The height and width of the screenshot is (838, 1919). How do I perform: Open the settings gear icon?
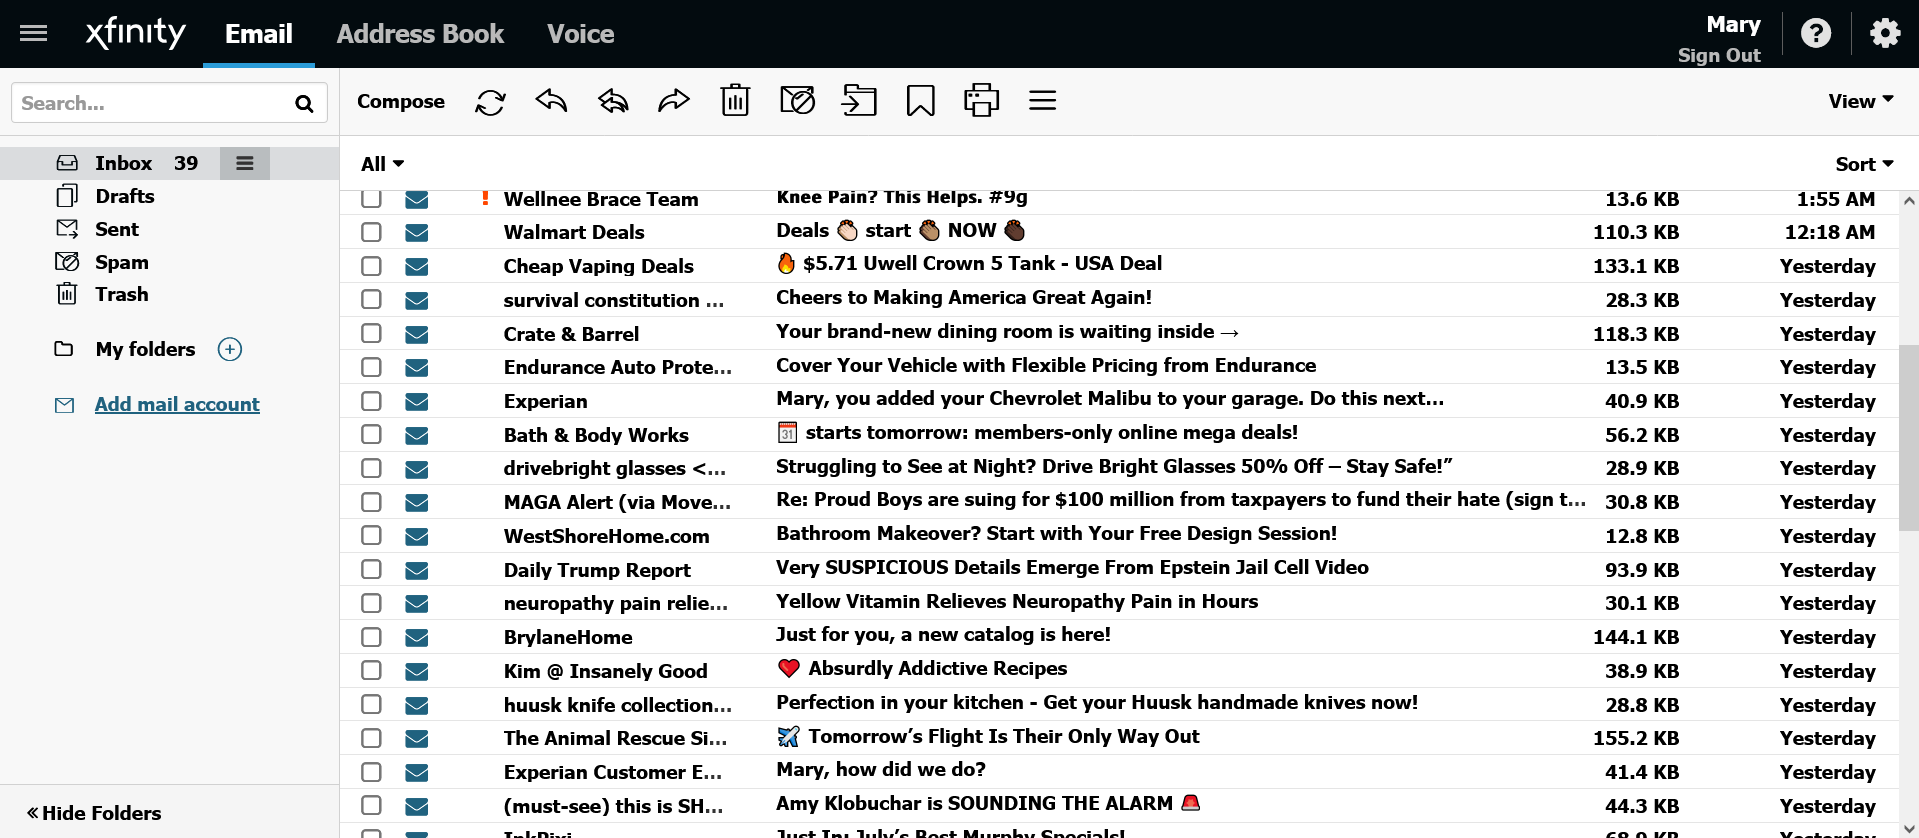[x=1885, y=33]
